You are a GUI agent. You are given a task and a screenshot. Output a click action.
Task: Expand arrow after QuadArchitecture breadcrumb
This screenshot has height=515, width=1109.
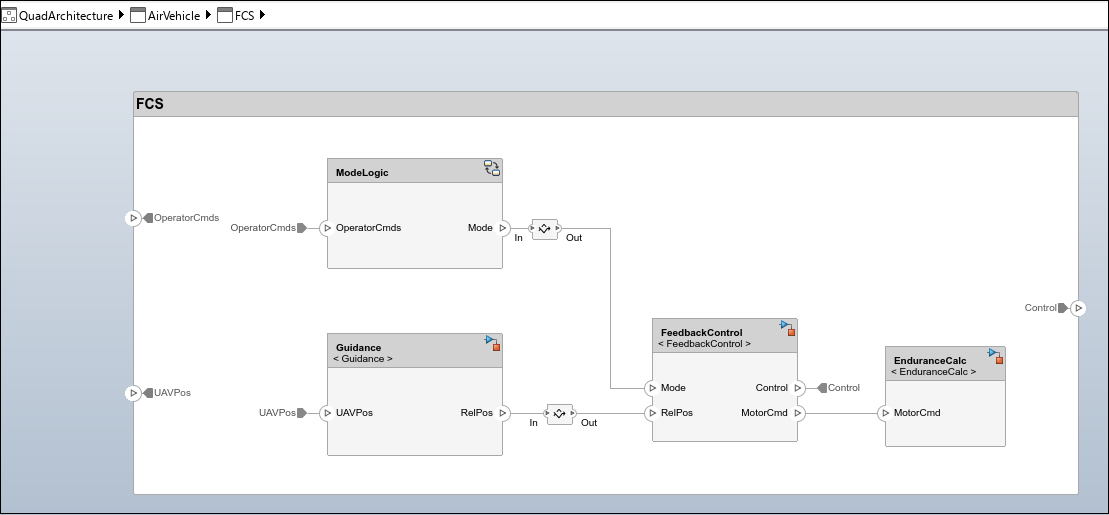pyautogui.click(x=121, y=15)
